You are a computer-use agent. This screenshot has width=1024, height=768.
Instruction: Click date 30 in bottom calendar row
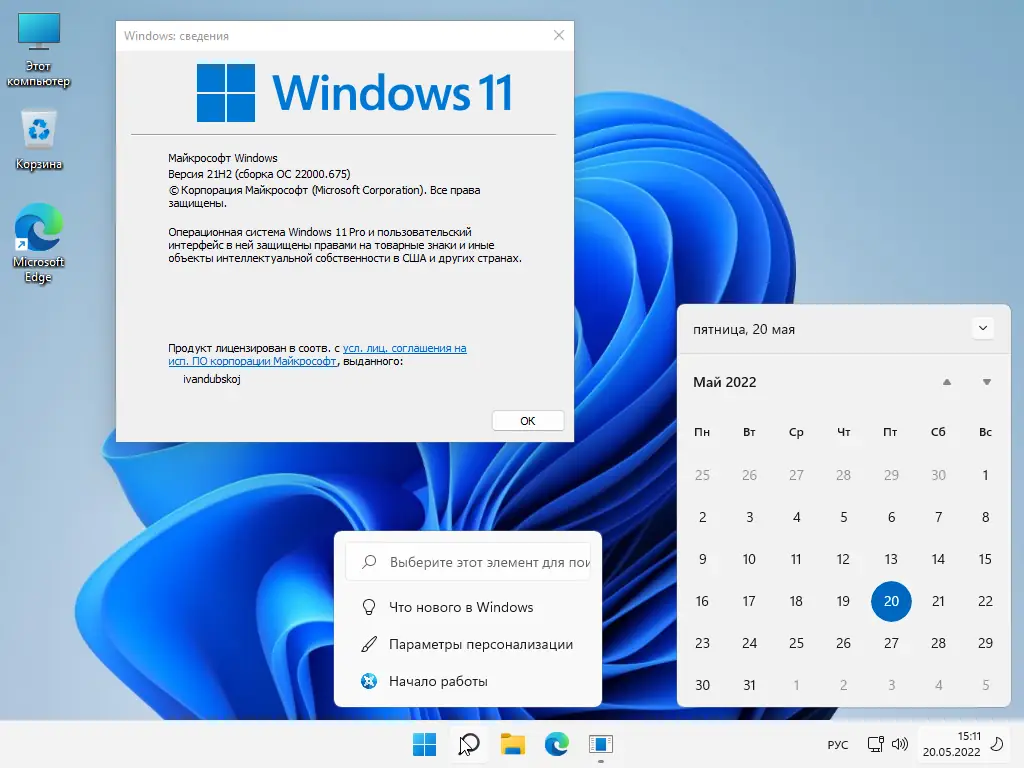[x=702, y=685]
